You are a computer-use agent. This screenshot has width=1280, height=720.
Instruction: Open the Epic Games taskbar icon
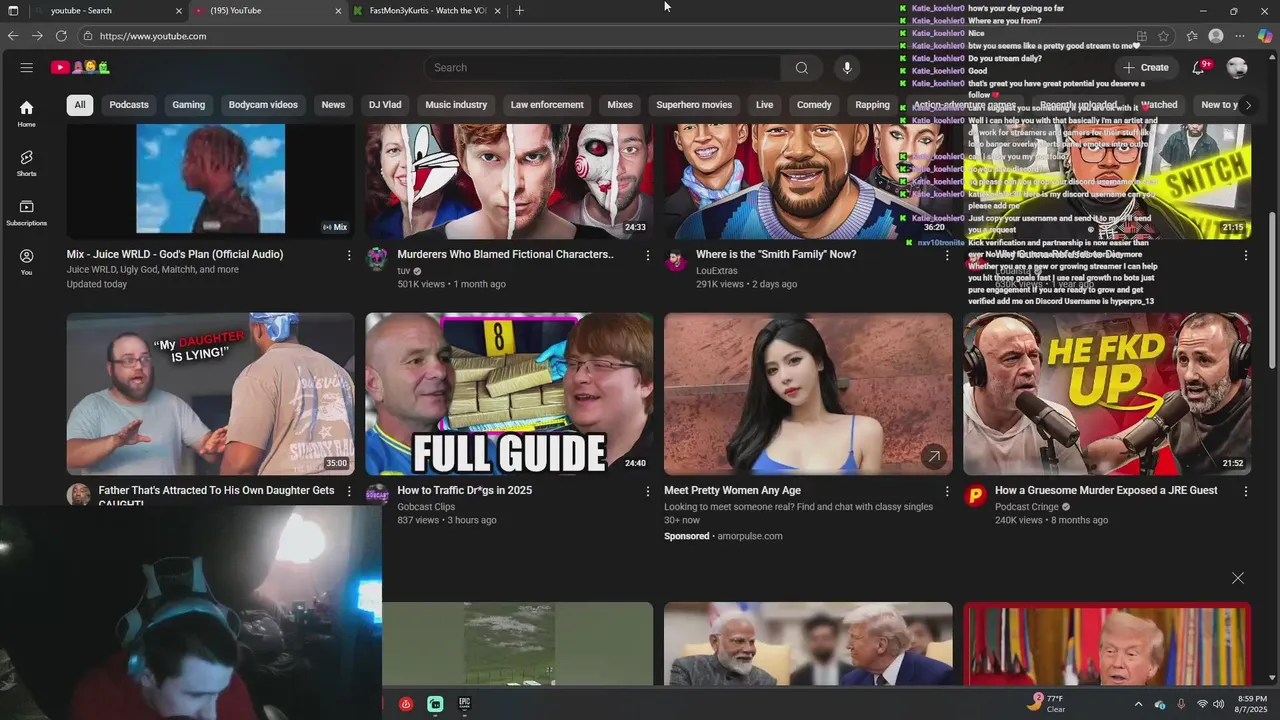[464, 704]
